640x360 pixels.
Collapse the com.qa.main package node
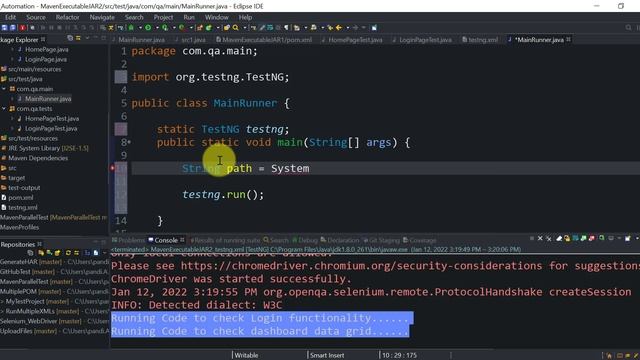(4, 89)
